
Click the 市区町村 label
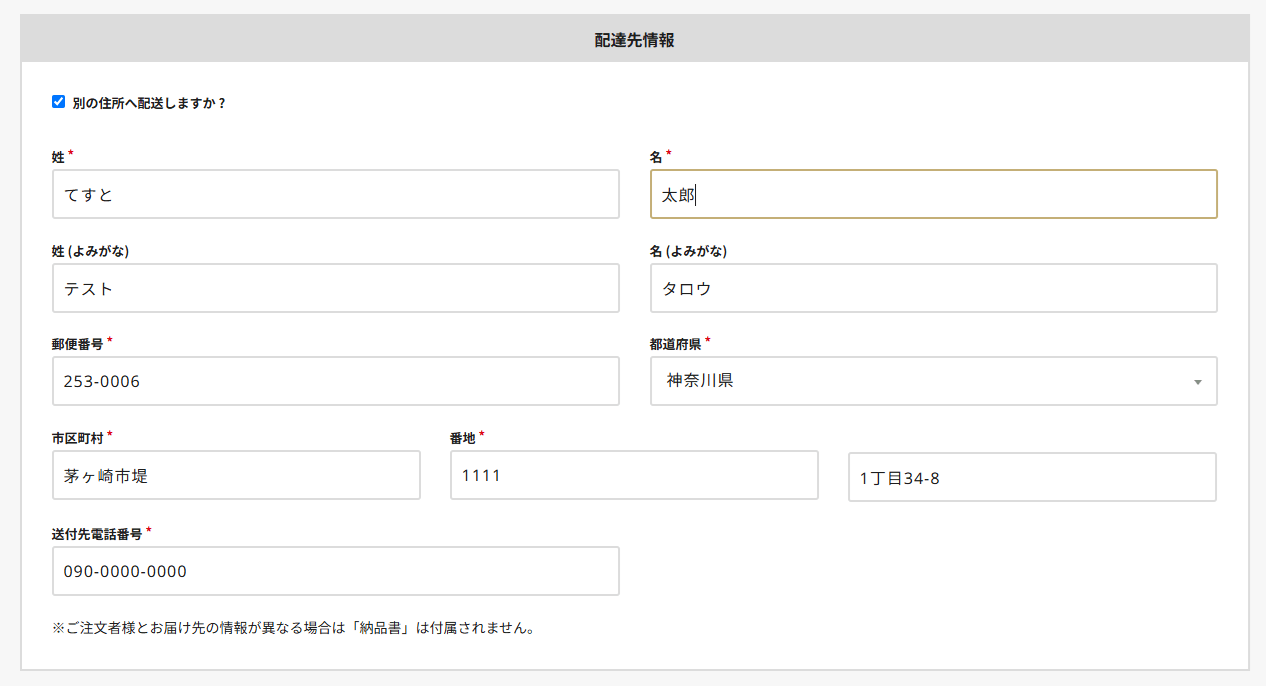click(x=77, y=438)
